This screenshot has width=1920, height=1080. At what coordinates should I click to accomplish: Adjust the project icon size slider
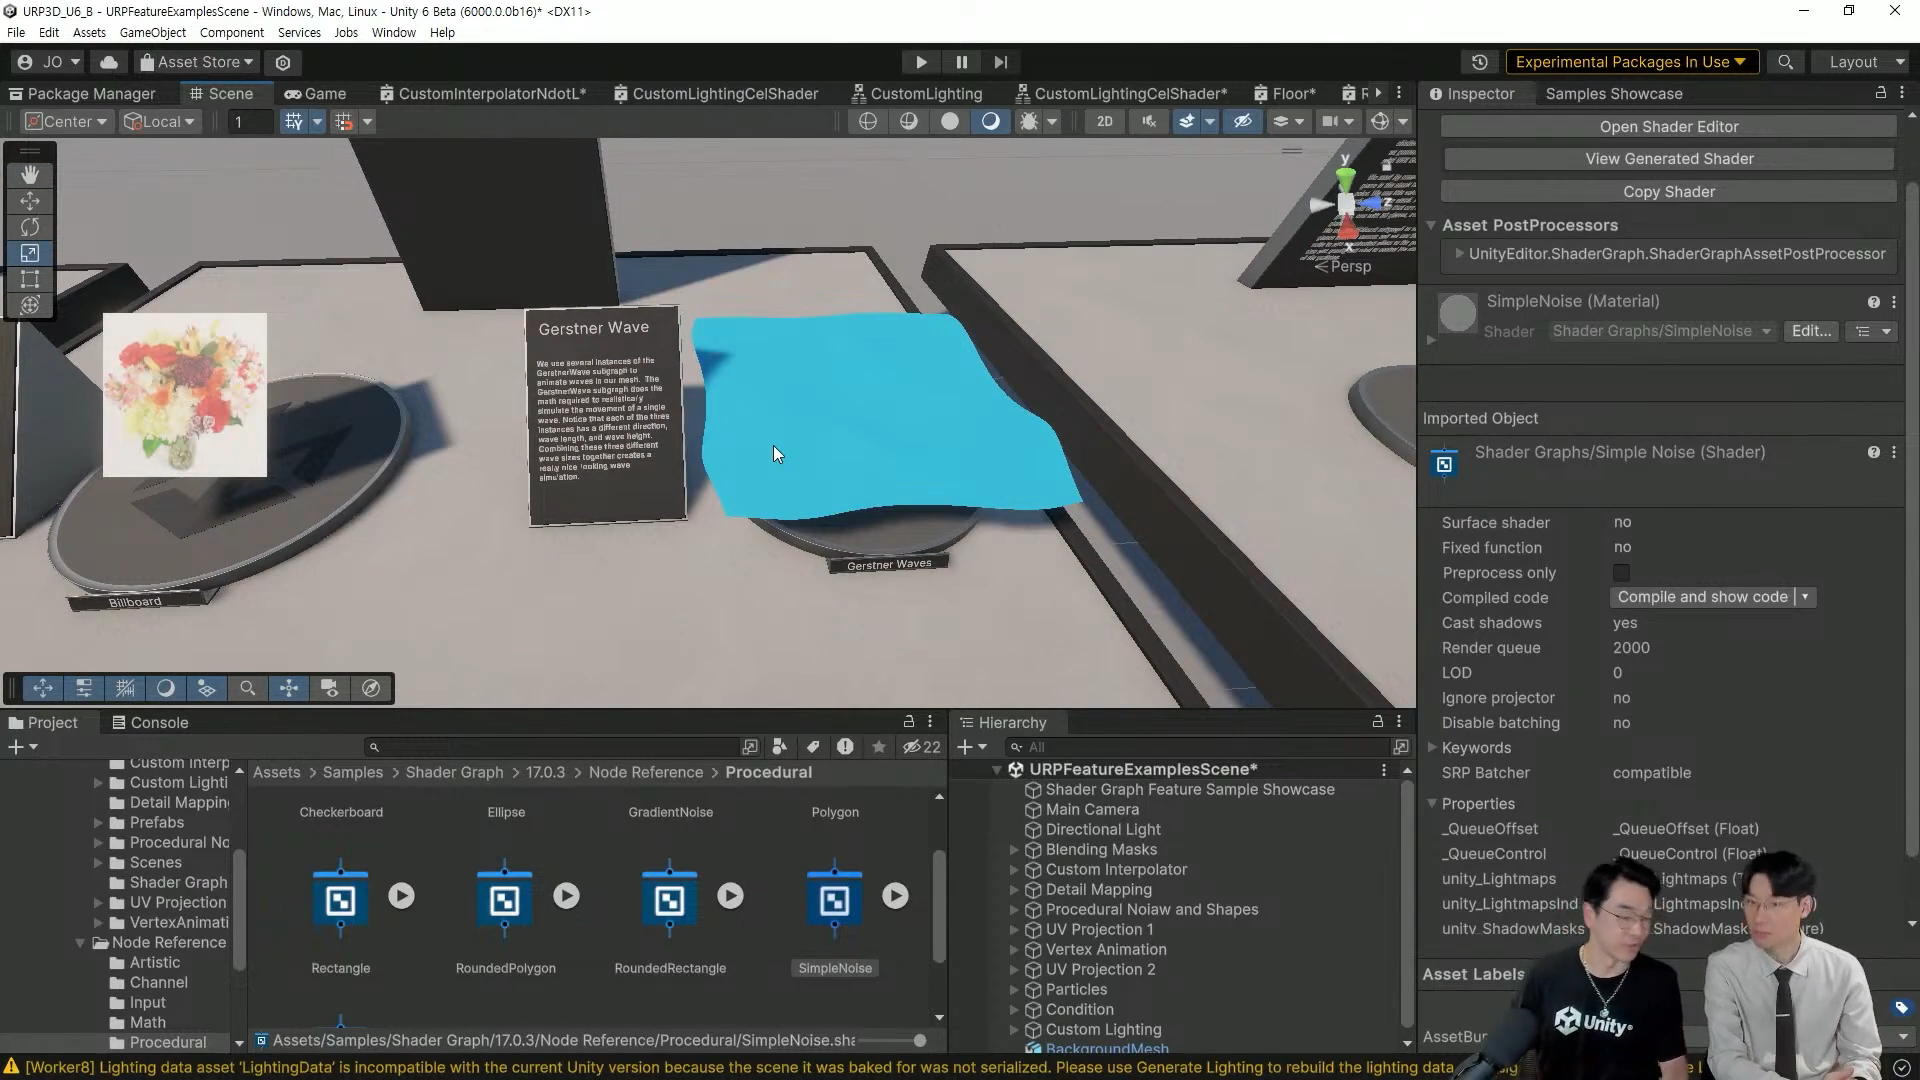click(x=919, y=1041)
